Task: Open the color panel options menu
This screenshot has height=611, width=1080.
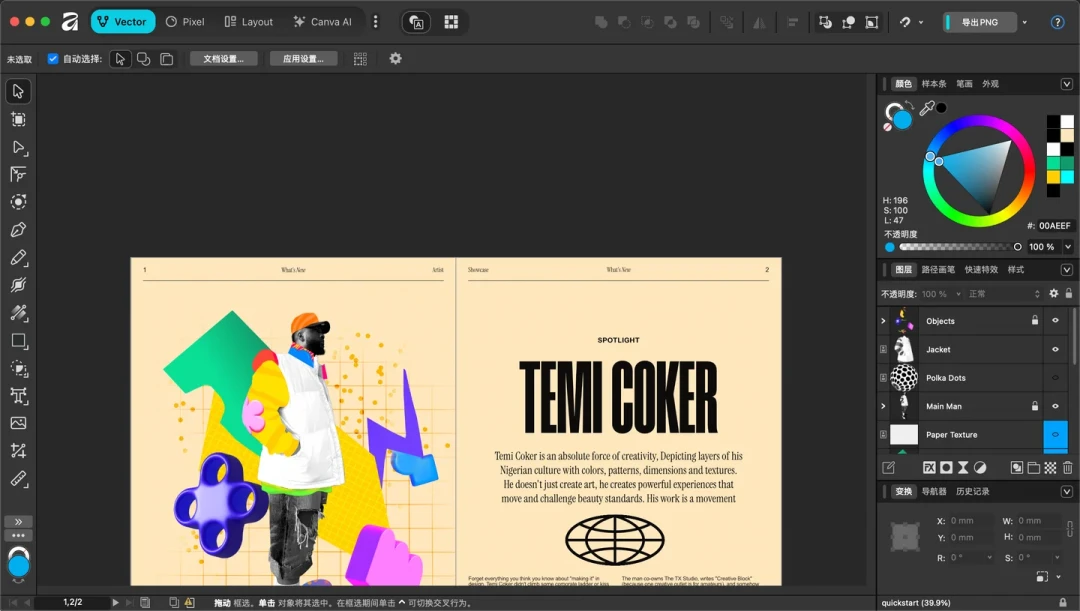Action: coord(1066,84)
